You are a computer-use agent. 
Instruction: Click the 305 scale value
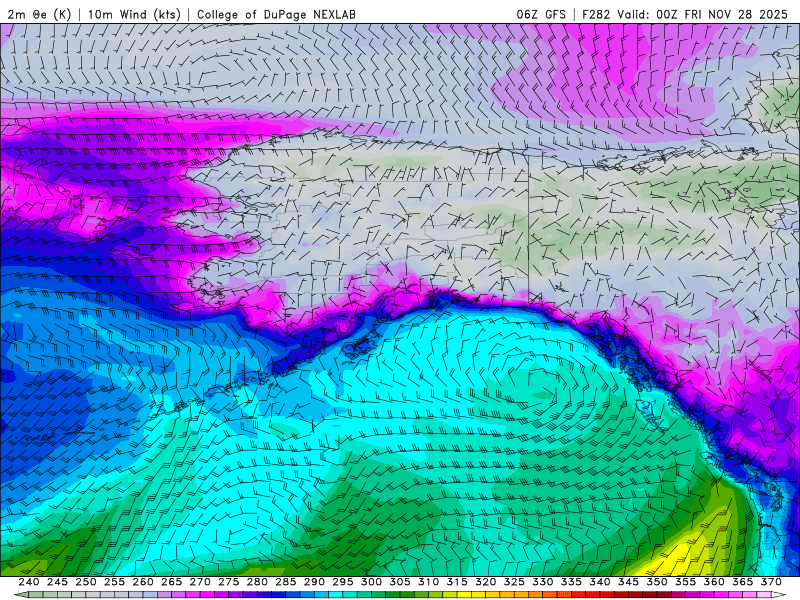pyautogui.click(x=400, y=582)
